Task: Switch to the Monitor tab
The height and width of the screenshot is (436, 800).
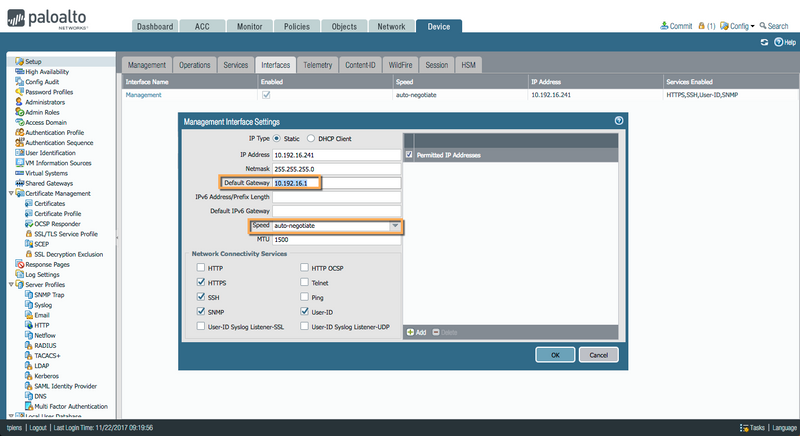Action: pyautogui.click(x=249, y=27)
